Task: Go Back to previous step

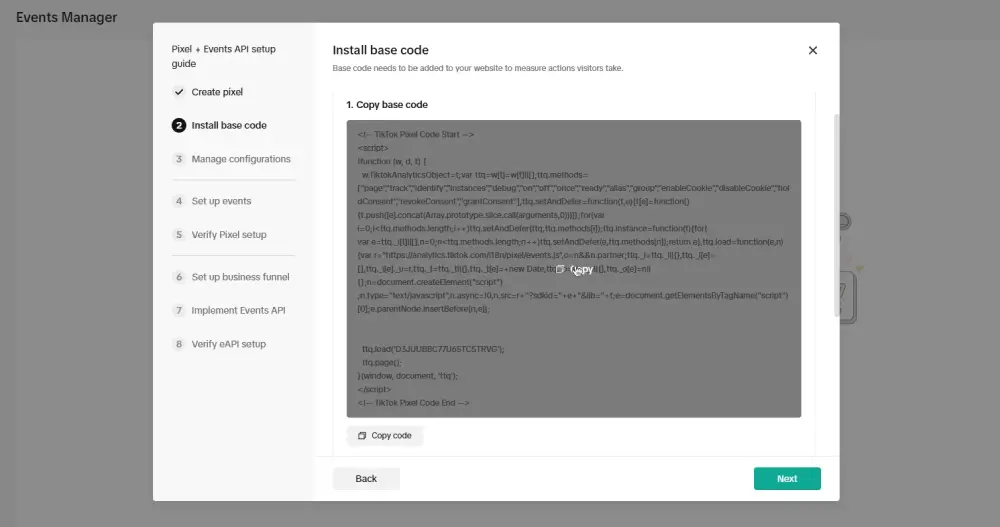Action: (x=366, y=479)
